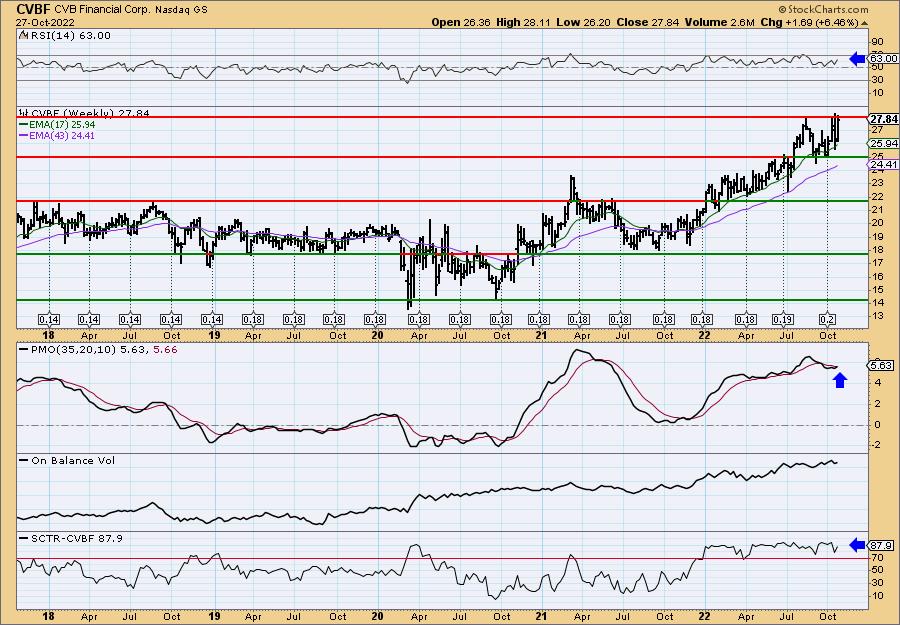Click the Nasdaq GS exchange label

point(180,10)
